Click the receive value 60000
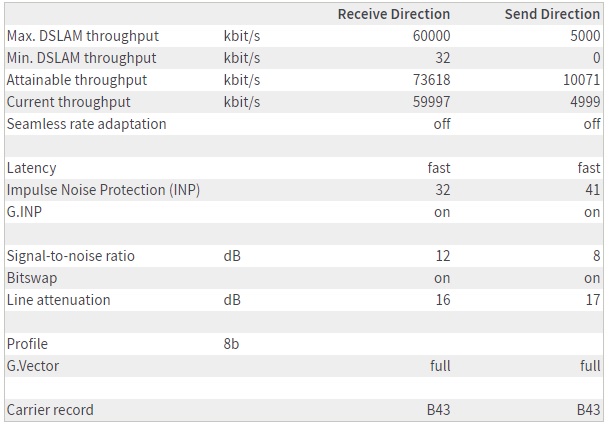The width and height of the screenshot is (610, 424). [x=430, y=36]
